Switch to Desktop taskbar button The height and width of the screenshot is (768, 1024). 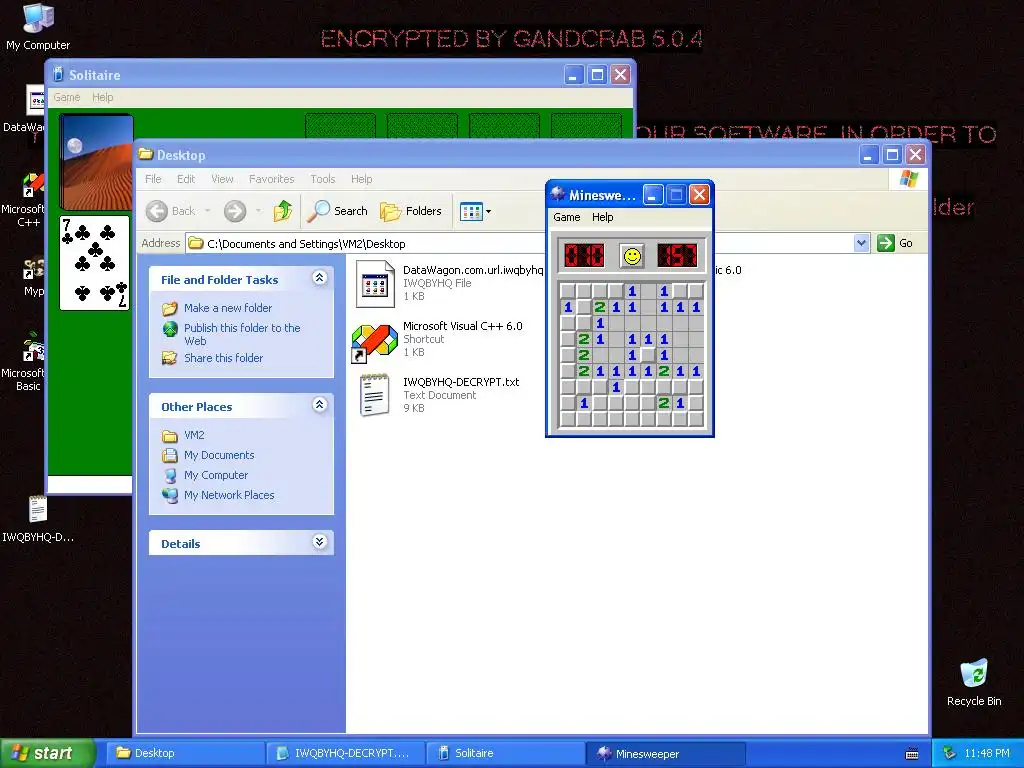click(x=186, y=753)
